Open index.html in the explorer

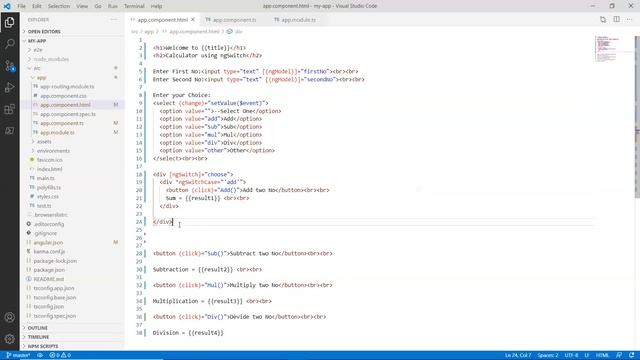tap(49, 169)
